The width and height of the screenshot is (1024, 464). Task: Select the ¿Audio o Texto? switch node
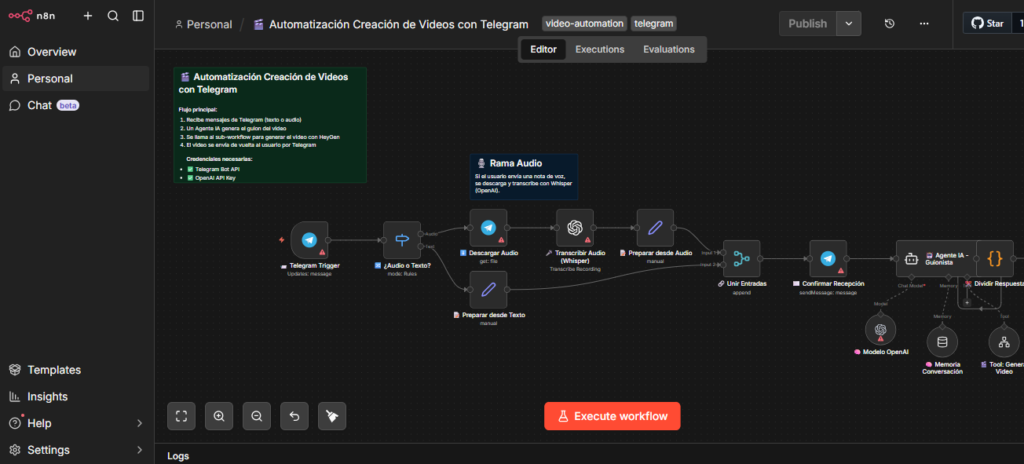tap(402, 240)
